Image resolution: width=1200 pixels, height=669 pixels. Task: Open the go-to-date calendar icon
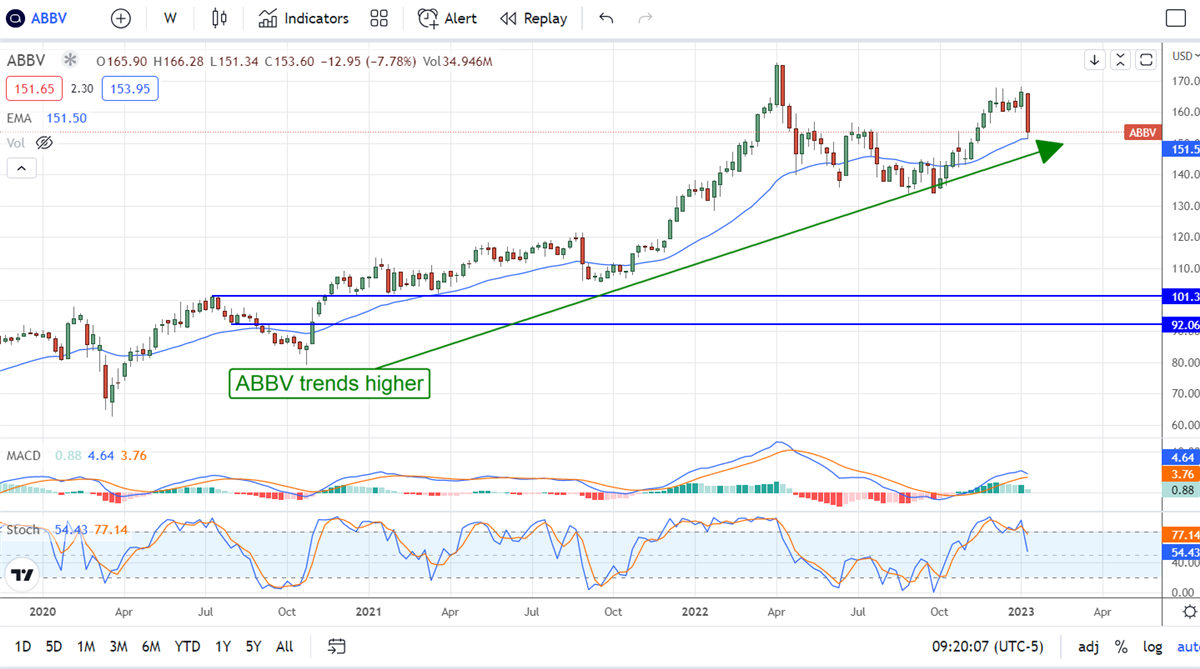(337, 646)
